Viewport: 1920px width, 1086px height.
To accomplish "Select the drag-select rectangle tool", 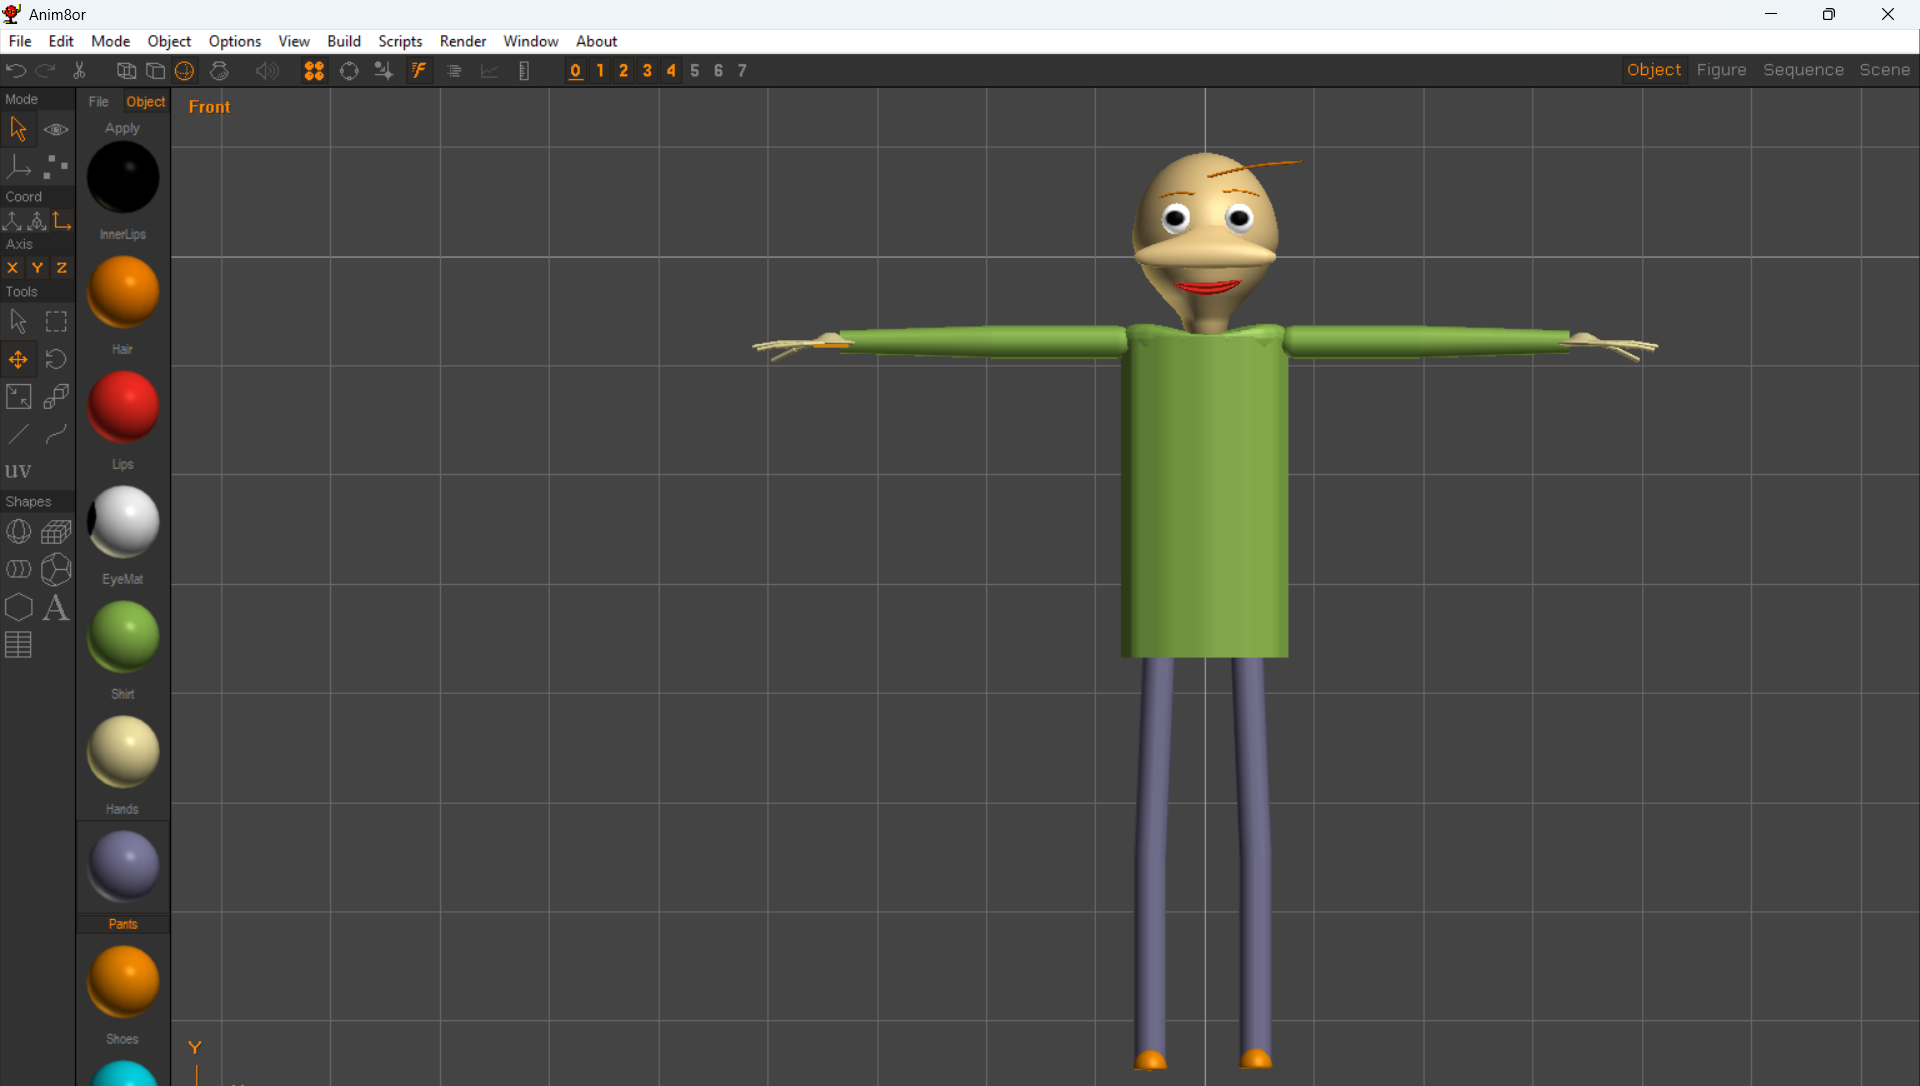I will (56, 322).
